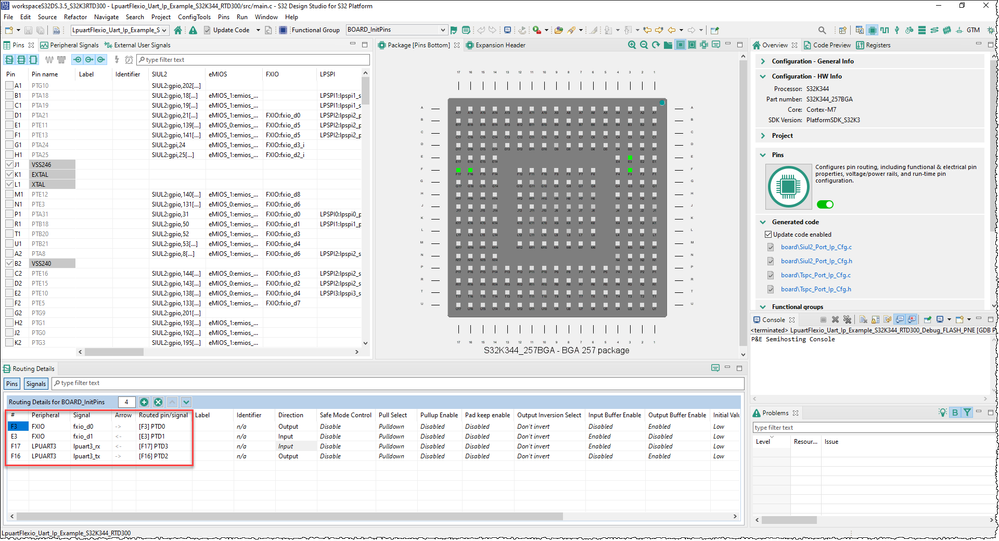Viewport: 999px width, 541px height.
Task: Check the box for pin A1 PTG10
Action: tap(9, 86)
